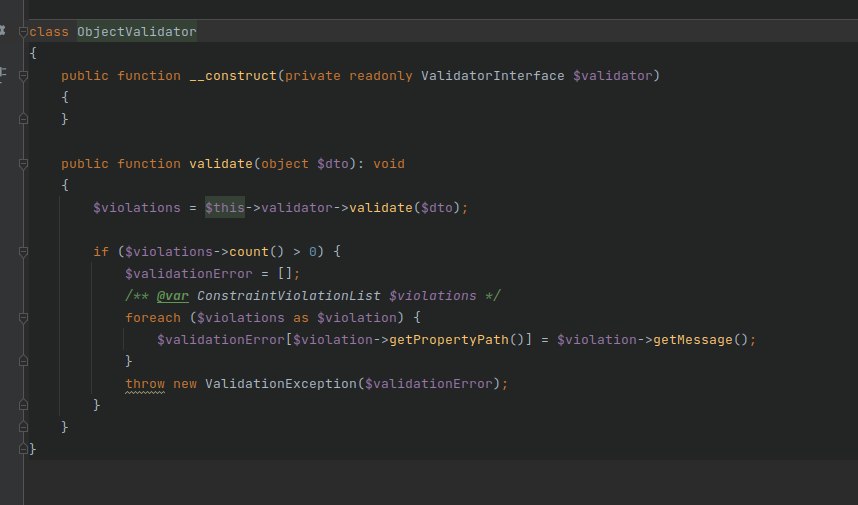Click $validationError inside ValidationException arguments
The height and width of the screenshot is (505, 858).
click(x=429, y=384)
